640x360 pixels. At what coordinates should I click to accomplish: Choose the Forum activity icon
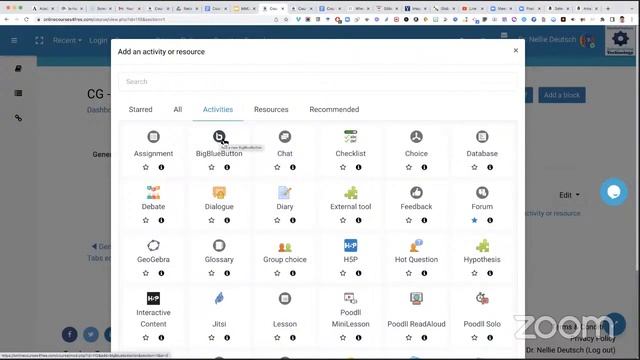[x=482, y=192]
